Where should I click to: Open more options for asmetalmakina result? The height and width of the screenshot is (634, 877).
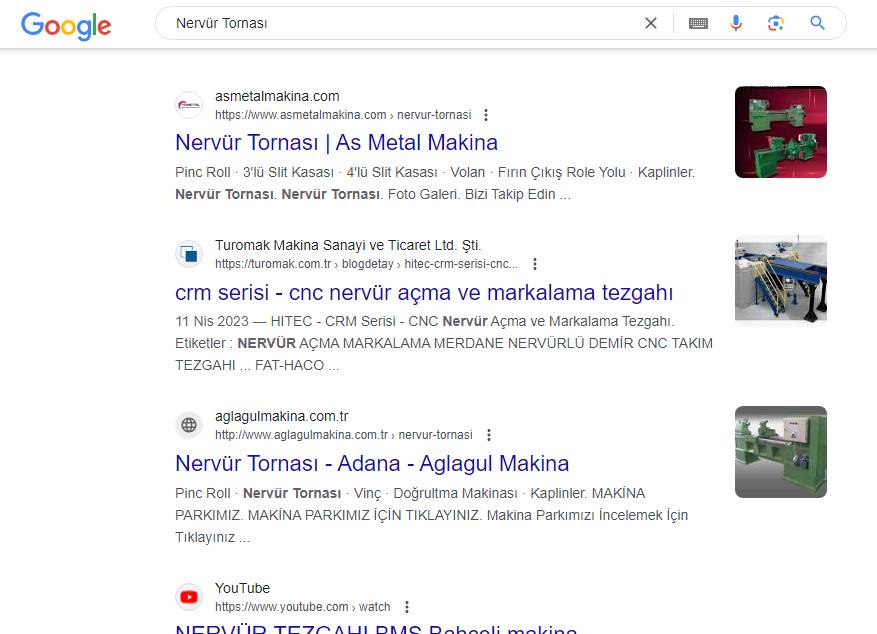tap(486, 115)
